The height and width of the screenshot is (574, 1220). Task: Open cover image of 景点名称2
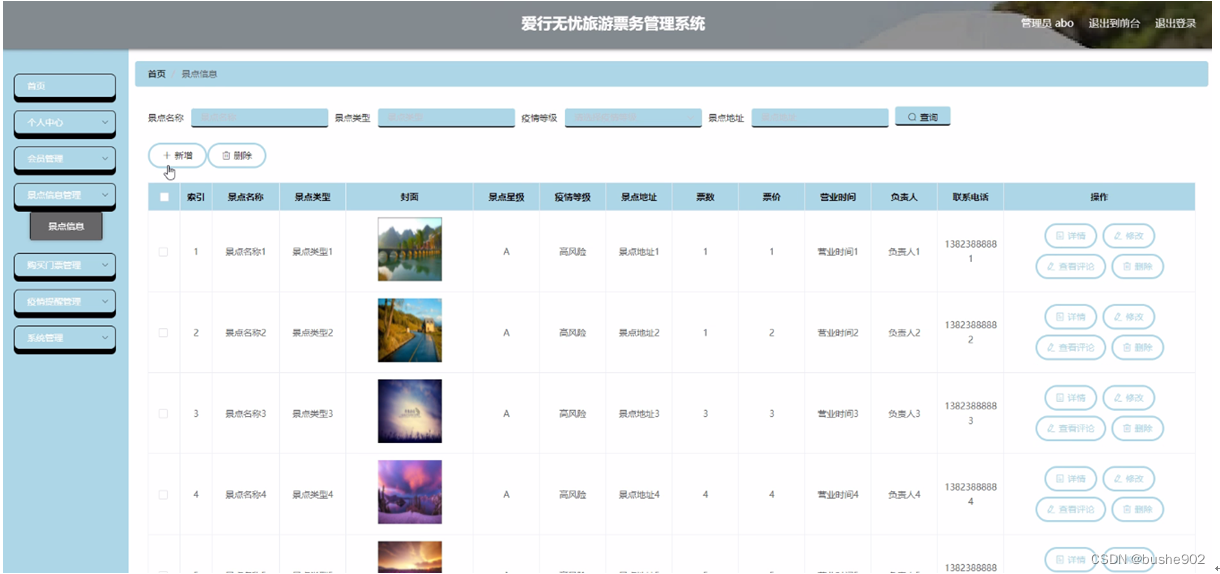(409, 331)
